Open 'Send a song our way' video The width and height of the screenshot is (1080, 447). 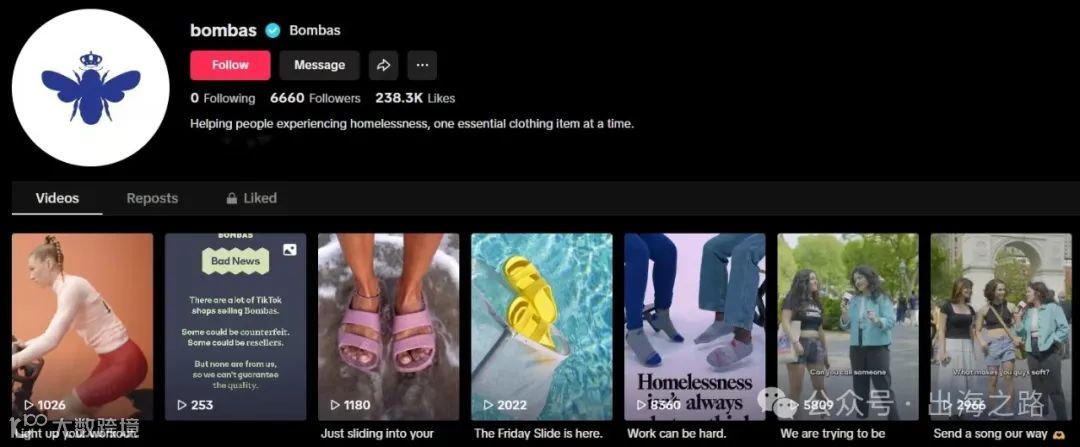pyautogui.click(x=1001, y=326)
